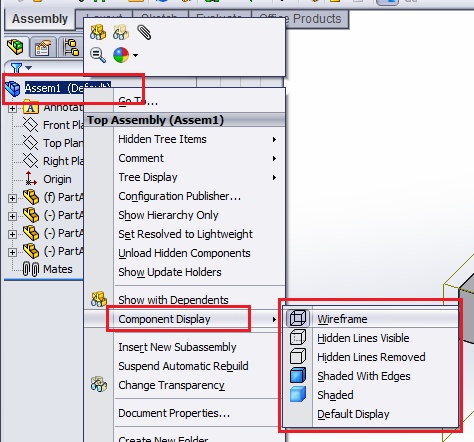Open the PropertyManager tab icon
The height and width of the screenshot is (442, 474).
pos(43,48)
